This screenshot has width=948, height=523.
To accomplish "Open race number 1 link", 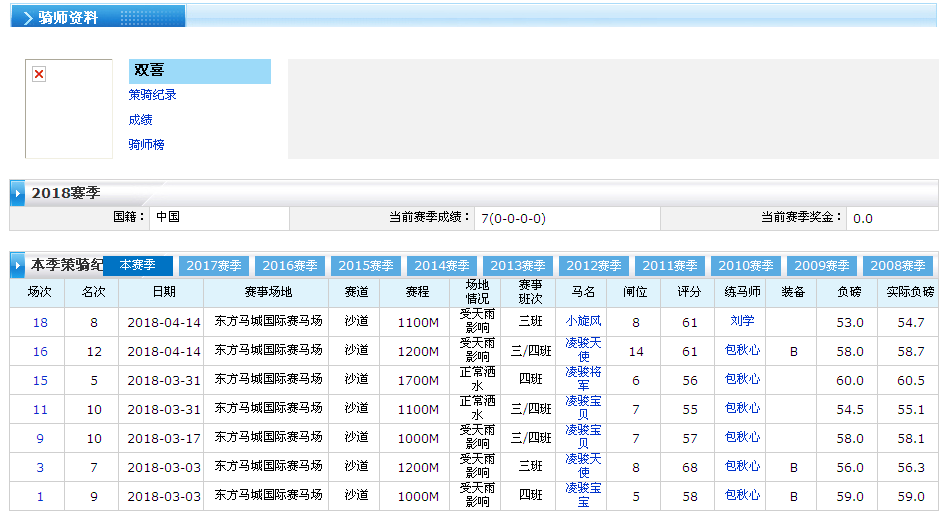I will click(x=40, y=496).
